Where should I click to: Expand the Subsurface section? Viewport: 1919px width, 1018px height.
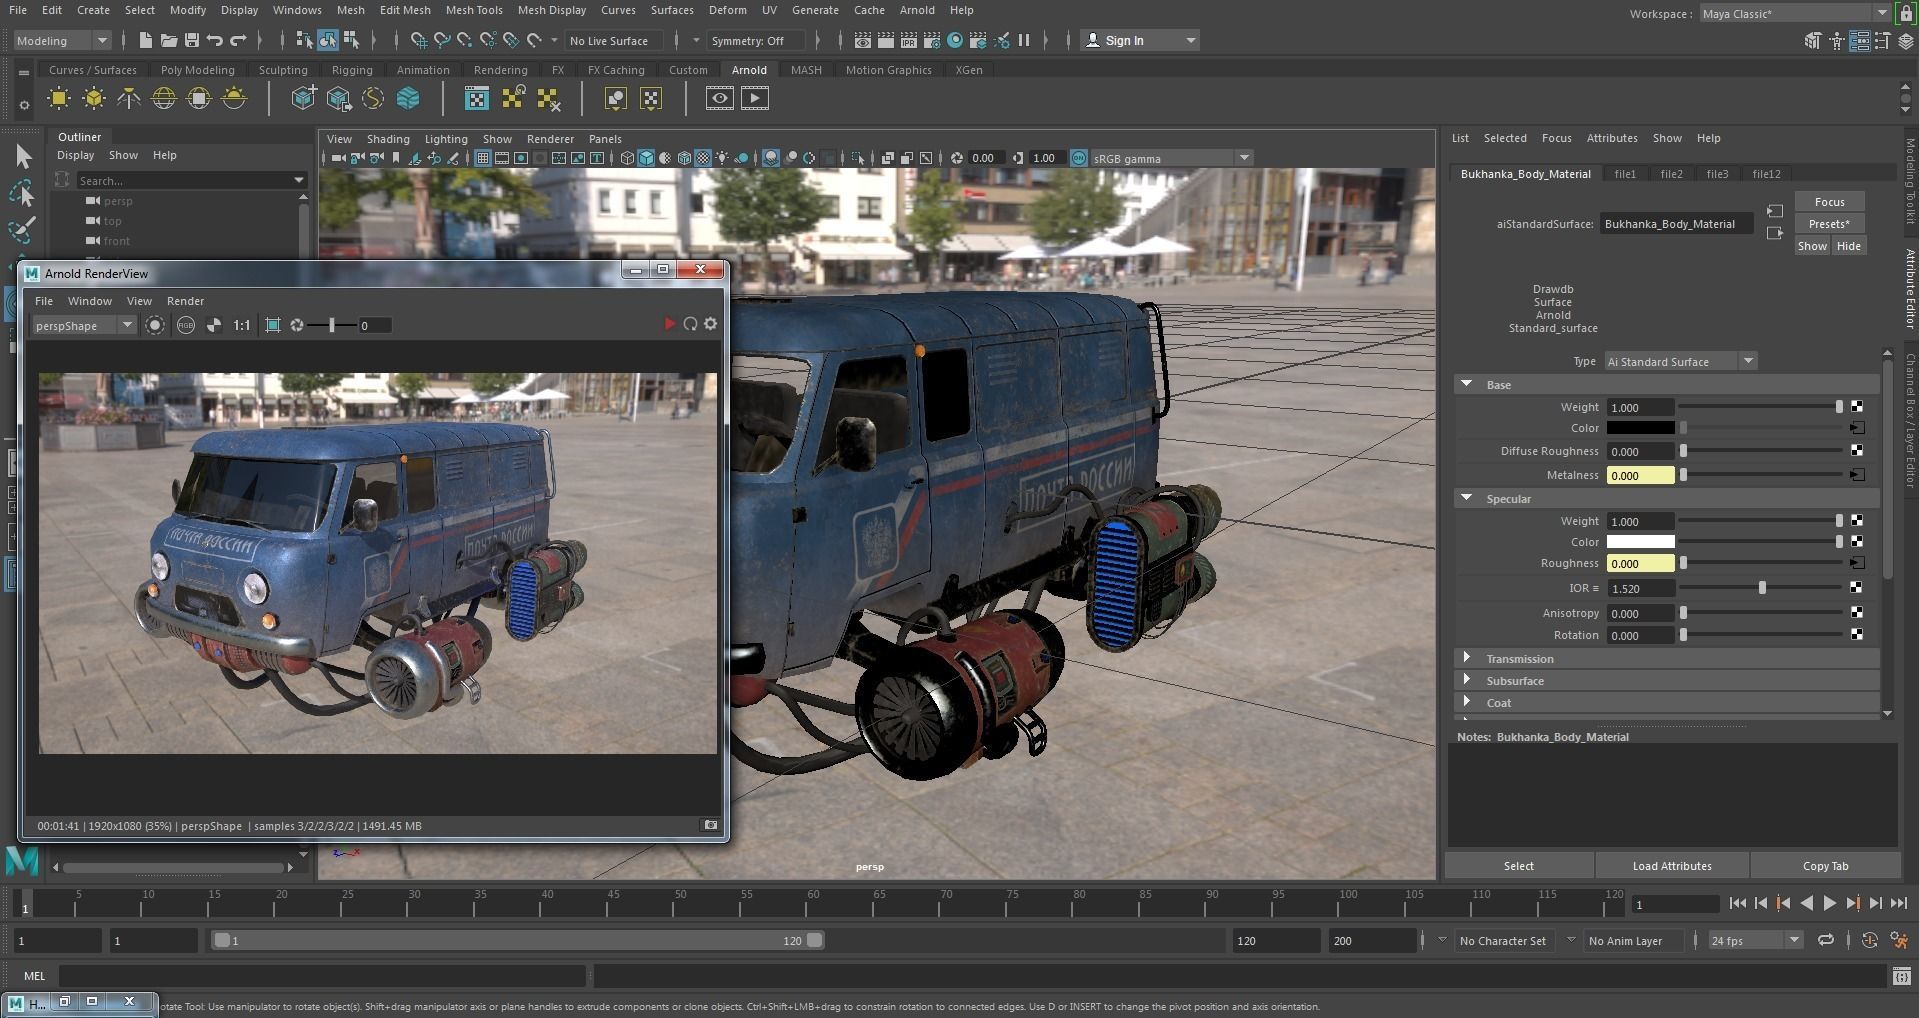tap(1466, 680)
